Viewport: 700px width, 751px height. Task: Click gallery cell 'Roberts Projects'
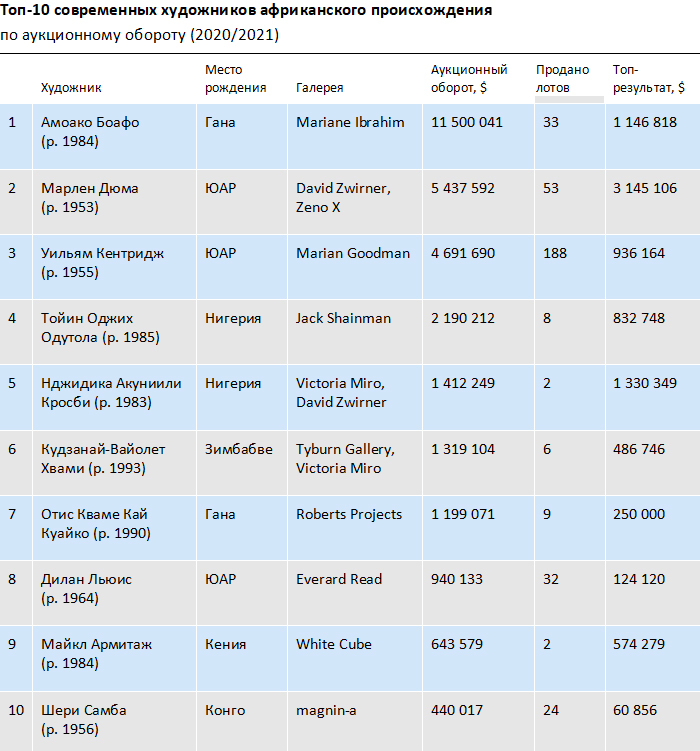click(x=349, y=514)
